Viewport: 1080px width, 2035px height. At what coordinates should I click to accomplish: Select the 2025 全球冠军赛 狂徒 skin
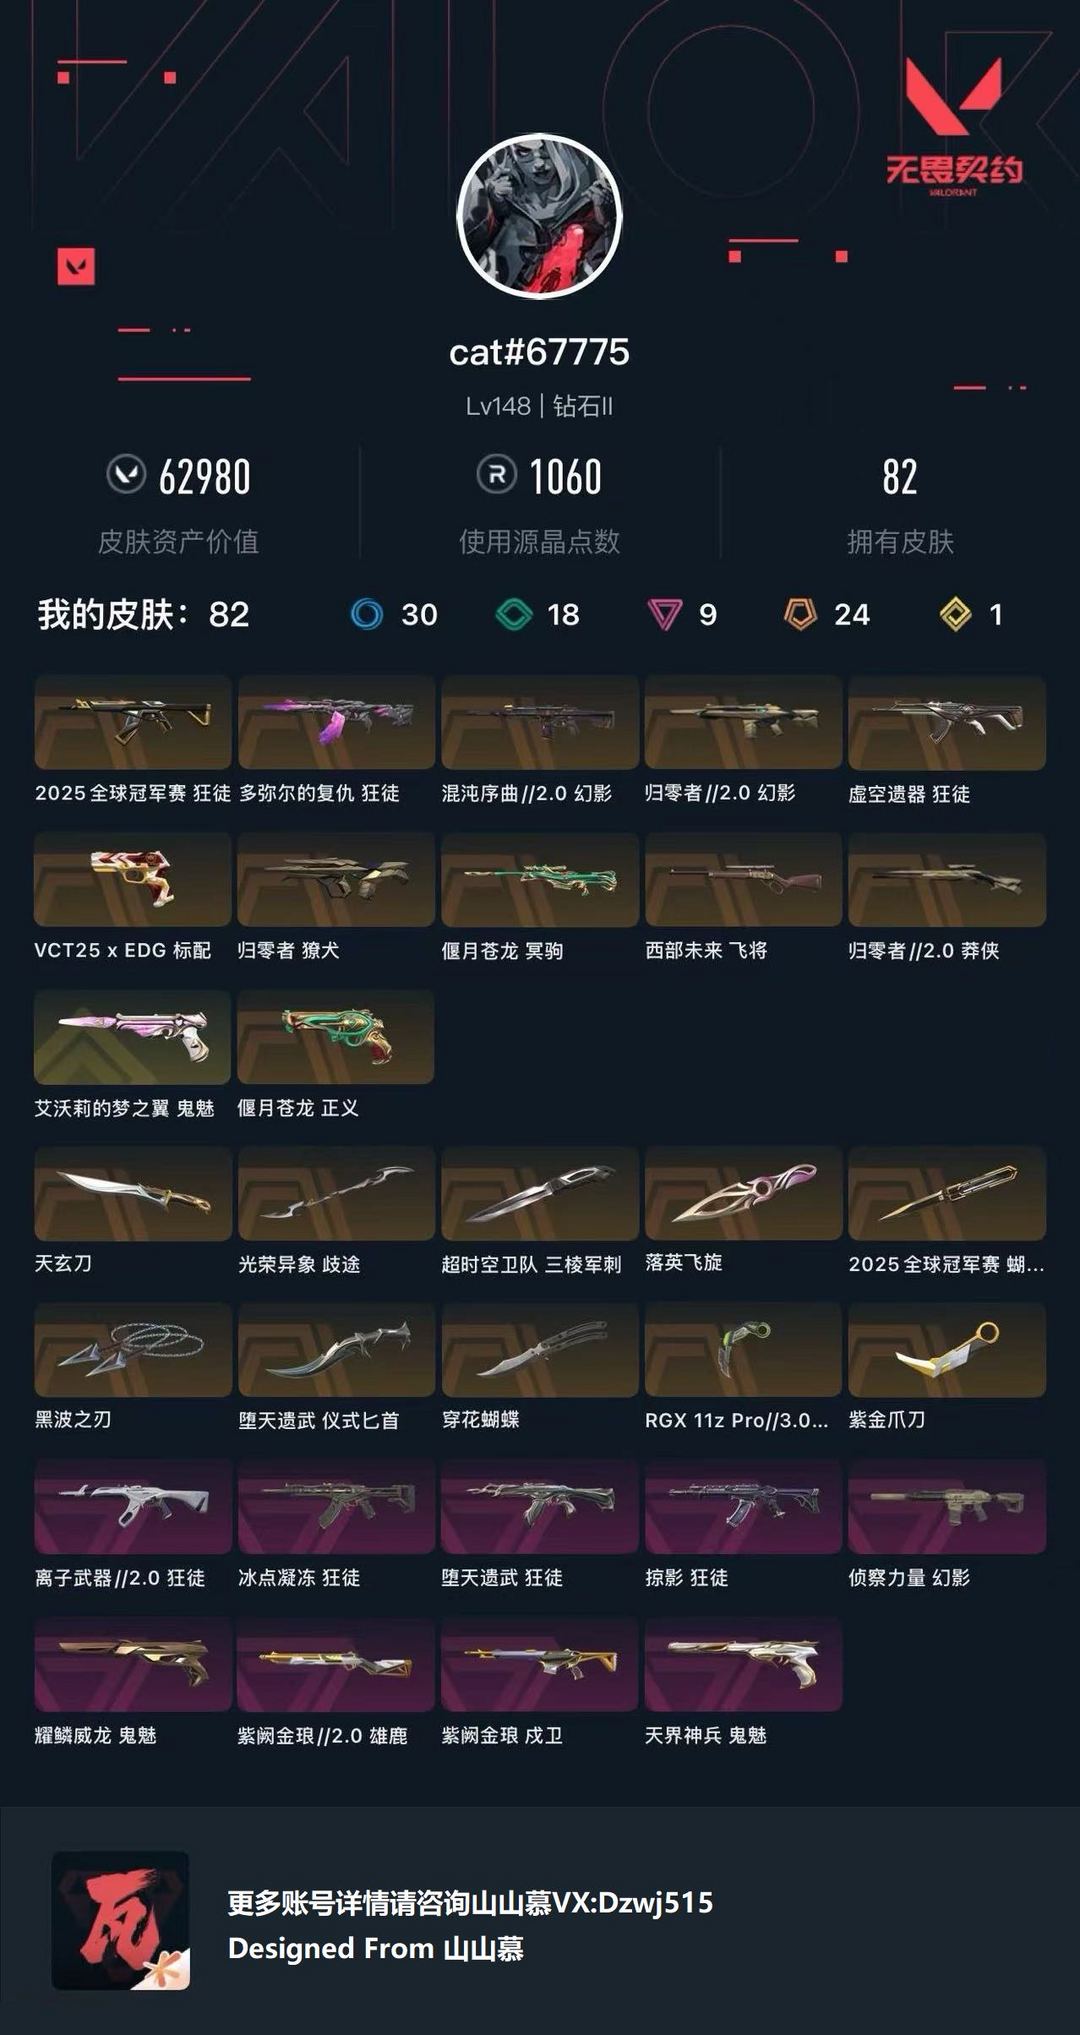[x=133, y=722]
